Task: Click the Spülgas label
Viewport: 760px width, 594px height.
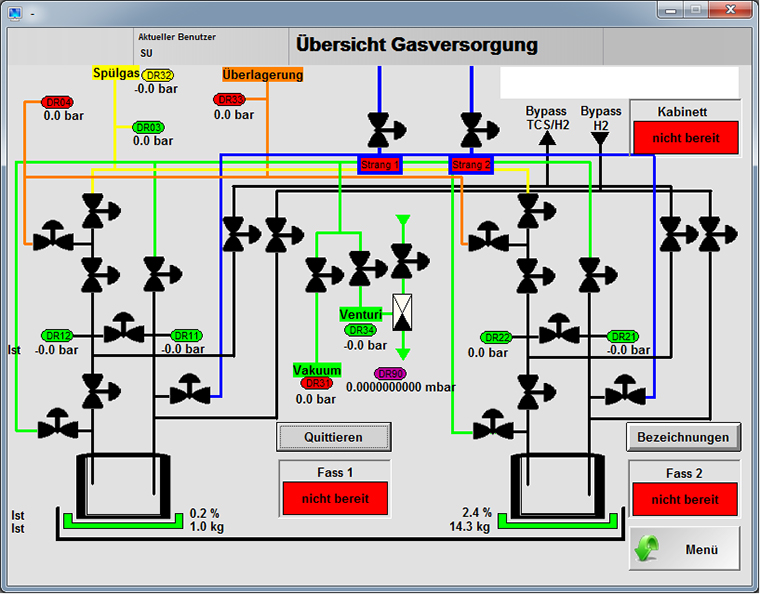Action: point(116,73)
